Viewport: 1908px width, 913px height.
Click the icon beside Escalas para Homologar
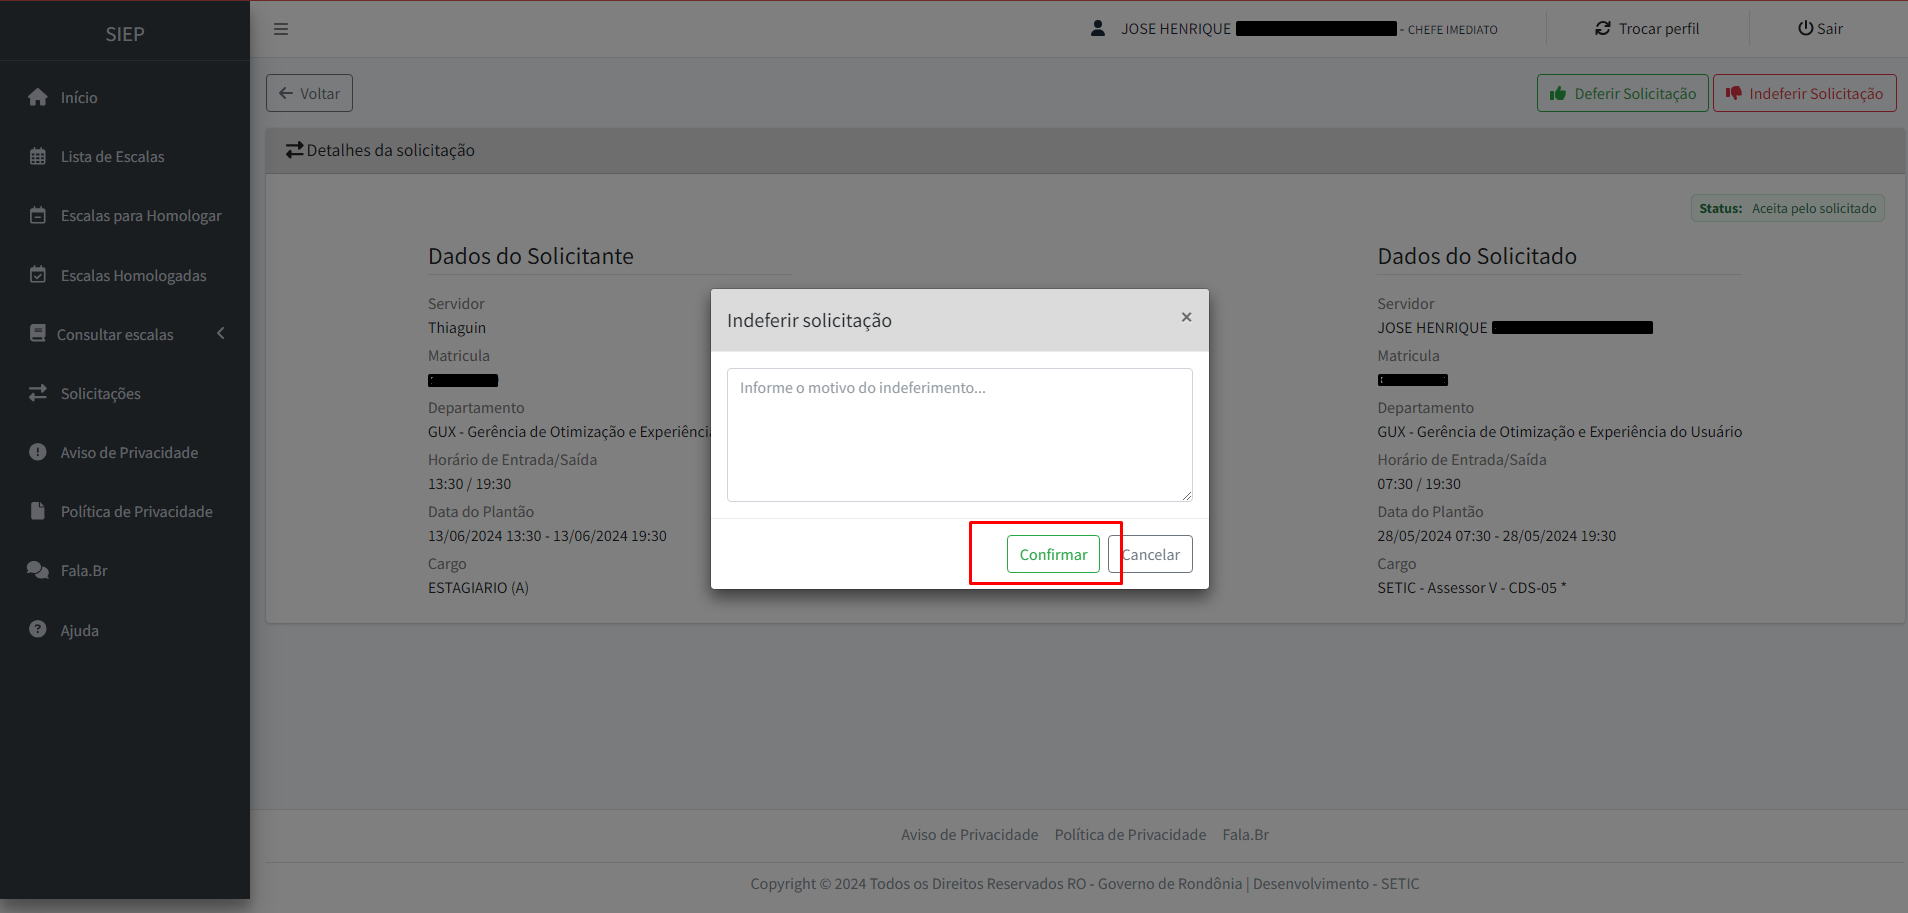(38, 215)
